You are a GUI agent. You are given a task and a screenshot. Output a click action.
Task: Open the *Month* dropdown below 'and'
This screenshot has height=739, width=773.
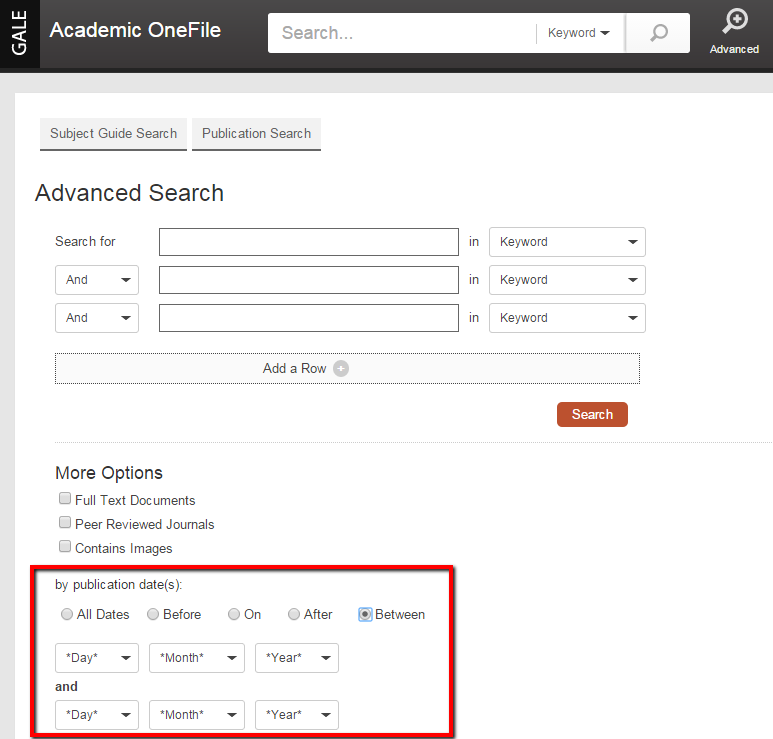(197, 715)
